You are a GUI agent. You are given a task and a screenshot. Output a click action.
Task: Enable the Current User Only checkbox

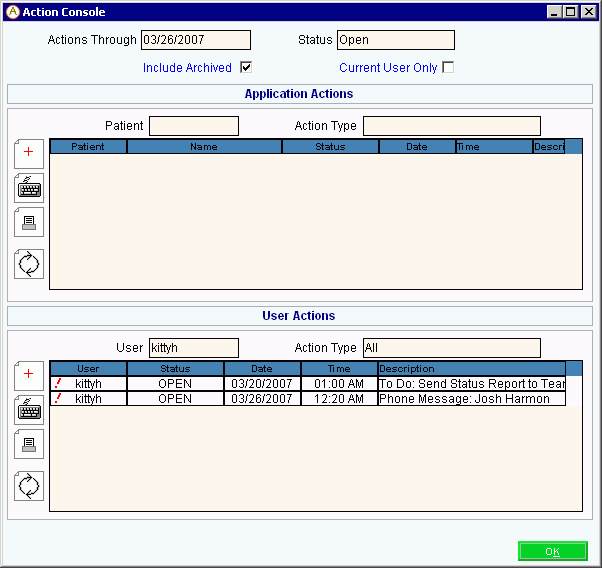pyautogui.click(x=448, y=68)
